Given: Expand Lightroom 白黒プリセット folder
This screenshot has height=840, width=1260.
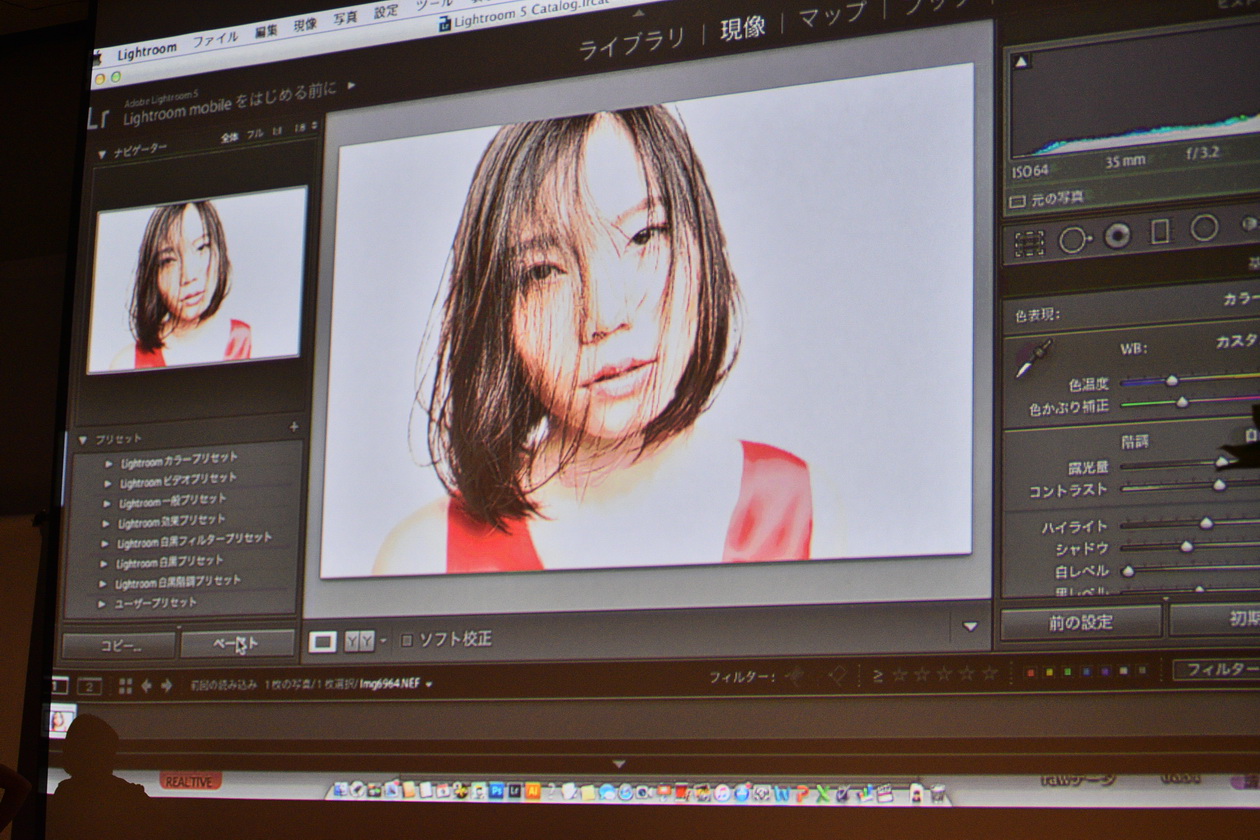Looking at the screenshot, I should [104, 565].
